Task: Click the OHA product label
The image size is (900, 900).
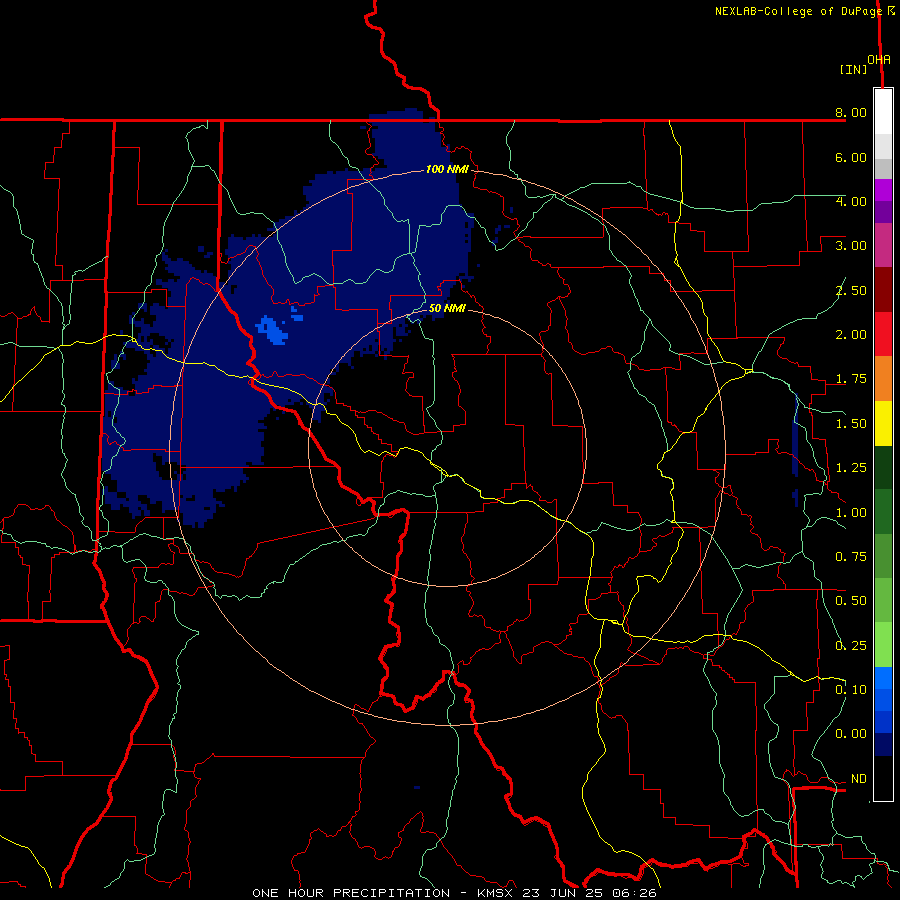Action: pyautogui.click(x=879, y=59)
